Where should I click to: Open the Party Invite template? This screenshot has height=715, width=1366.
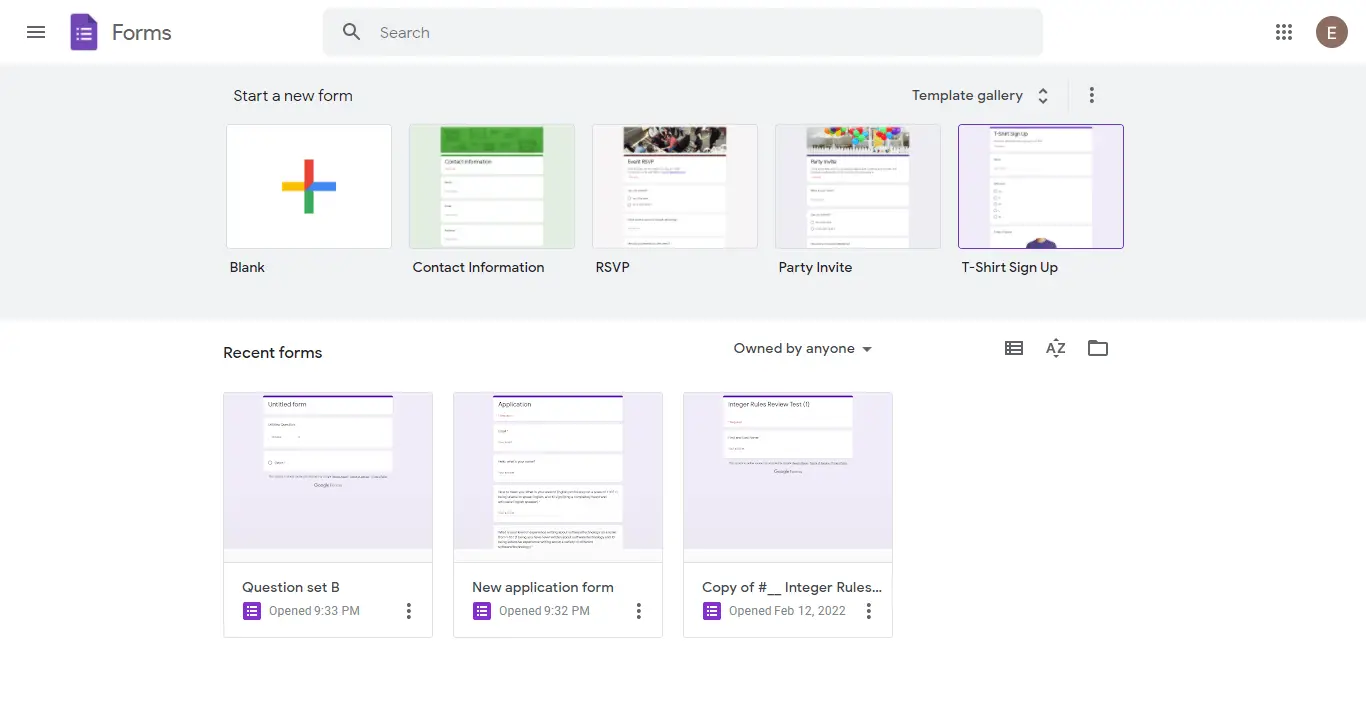point(858,186)
